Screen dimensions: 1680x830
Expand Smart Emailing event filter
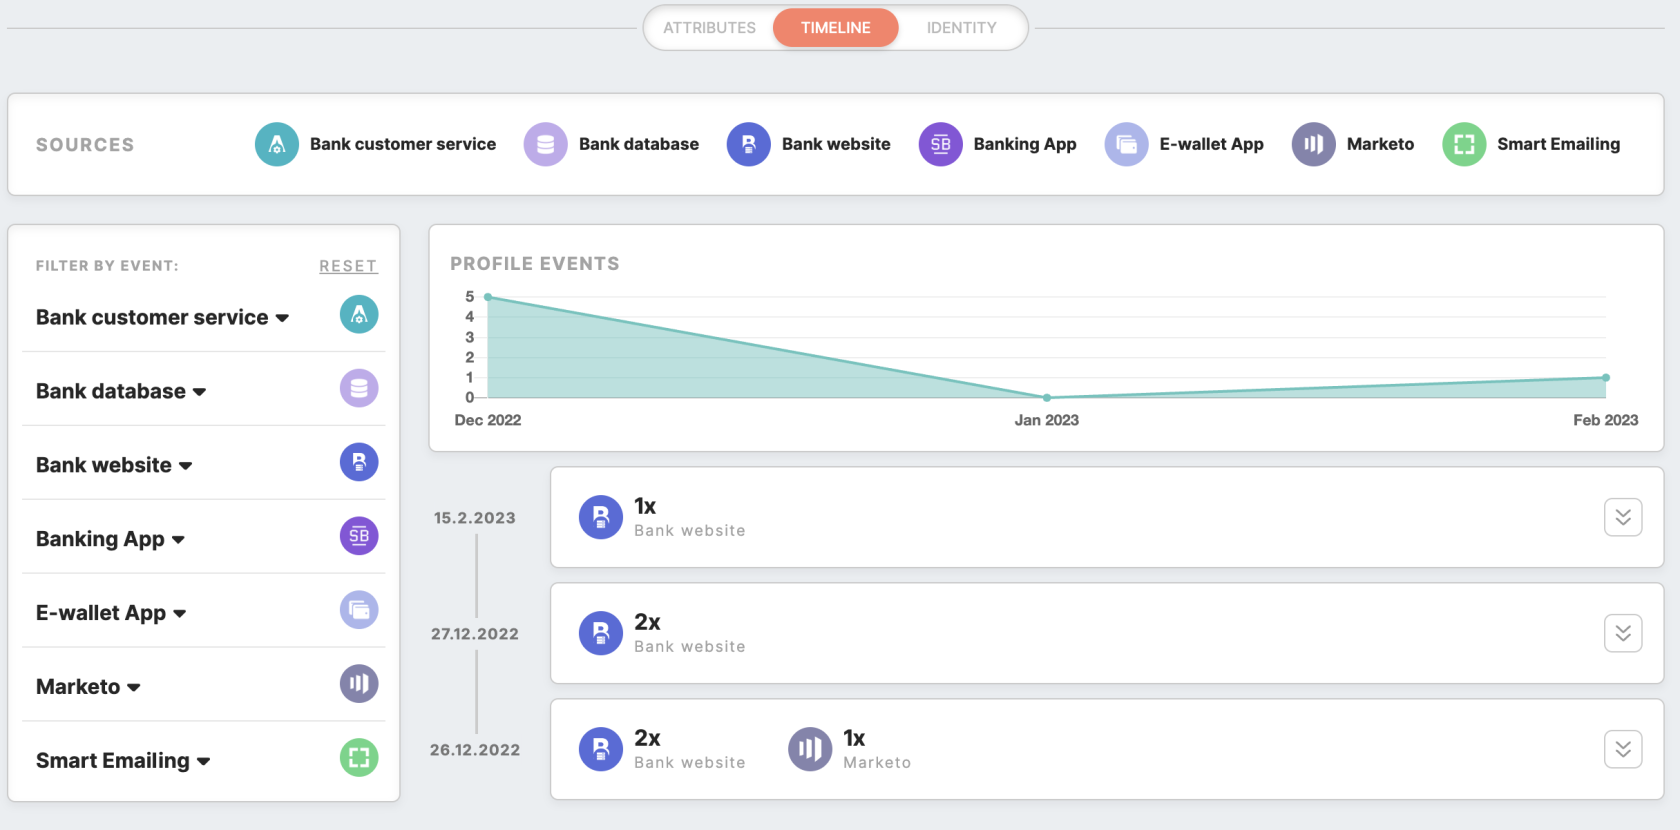123,761
